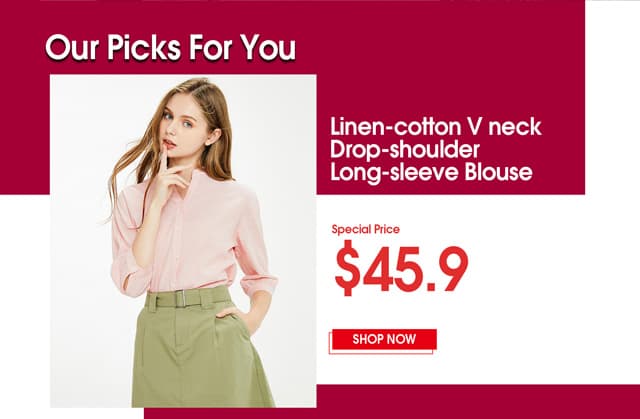Viewport: 640px width, 419px height.
Task: Click the dollar sign of the price
Action: [x=347, y=268]
